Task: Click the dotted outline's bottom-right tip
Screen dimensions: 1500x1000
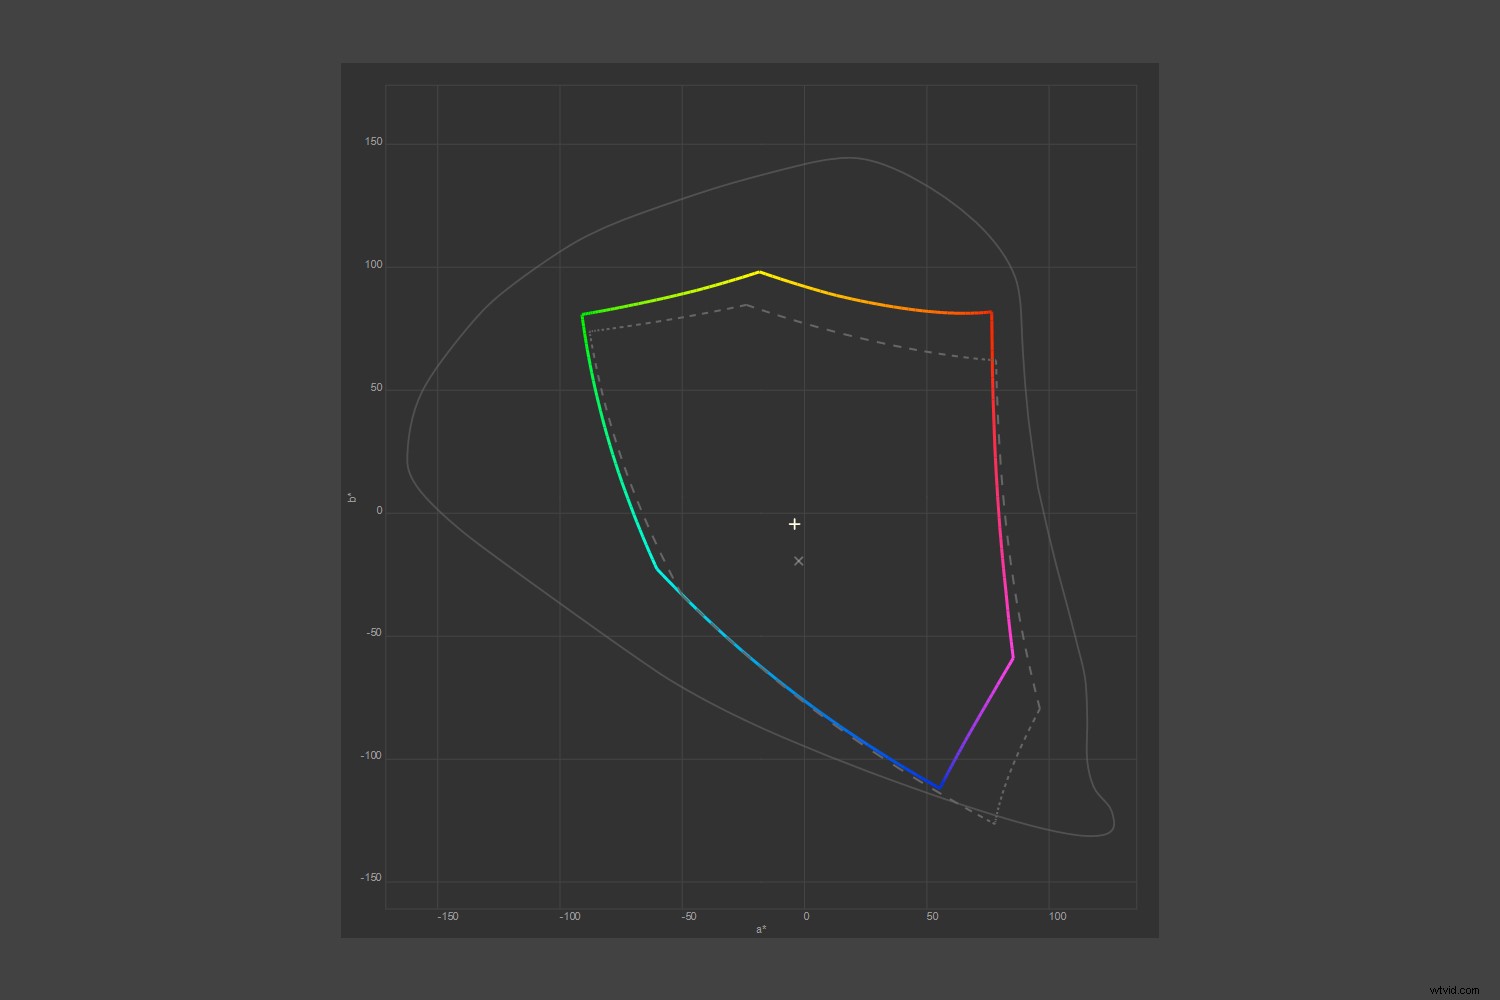Action: point(994,824)
